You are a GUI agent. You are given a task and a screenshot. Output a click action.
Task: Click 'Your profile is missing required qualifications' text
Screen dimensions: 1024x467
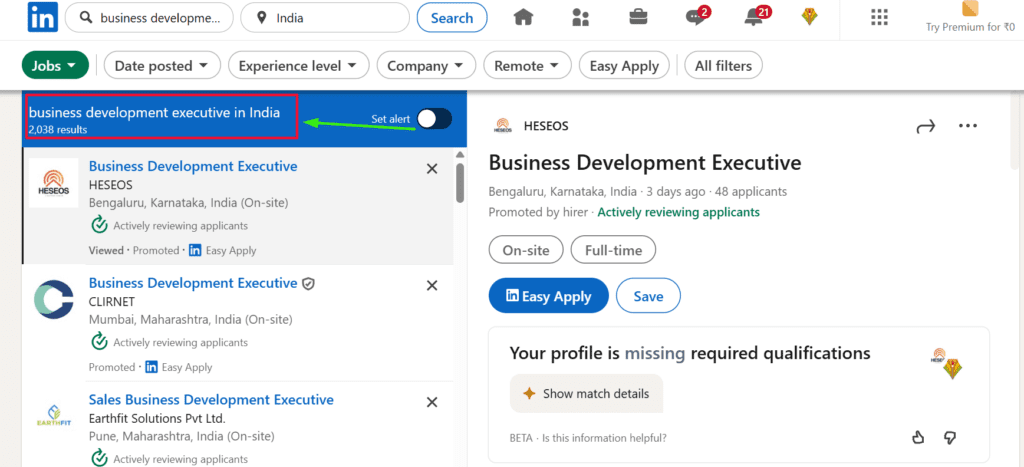690,353
